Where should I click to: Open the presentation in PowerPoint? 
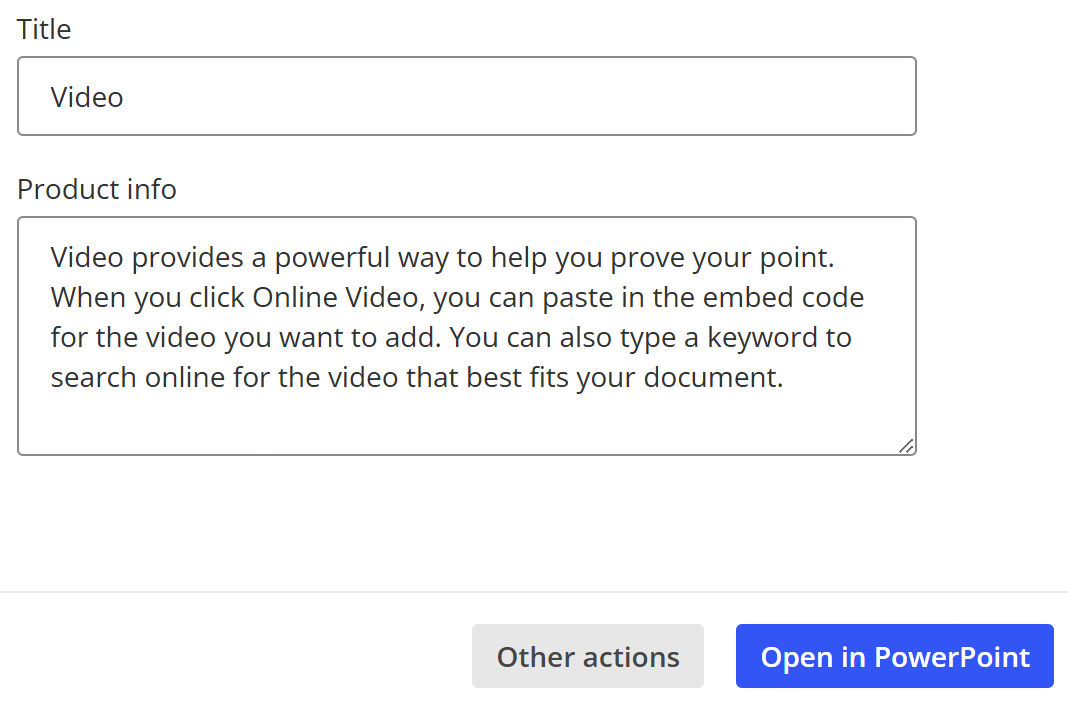click(x=894, y=656)
